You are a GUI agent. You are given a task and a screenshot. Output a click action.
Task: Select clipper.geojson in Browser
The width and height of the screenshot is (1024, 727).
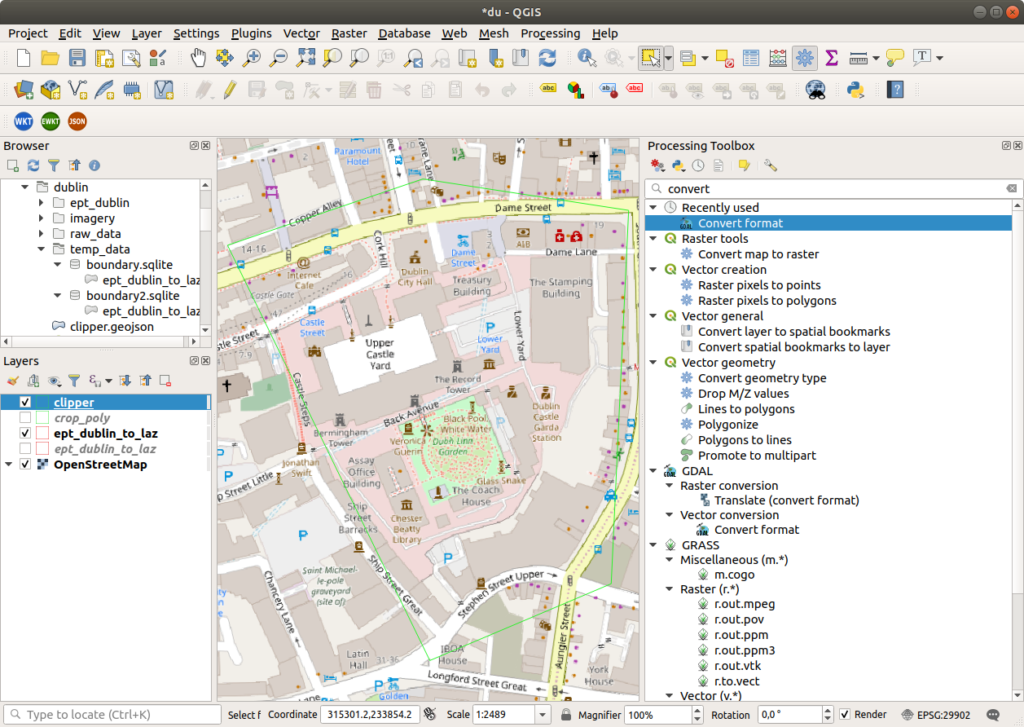pyautogui.click(x=112, y=327)
